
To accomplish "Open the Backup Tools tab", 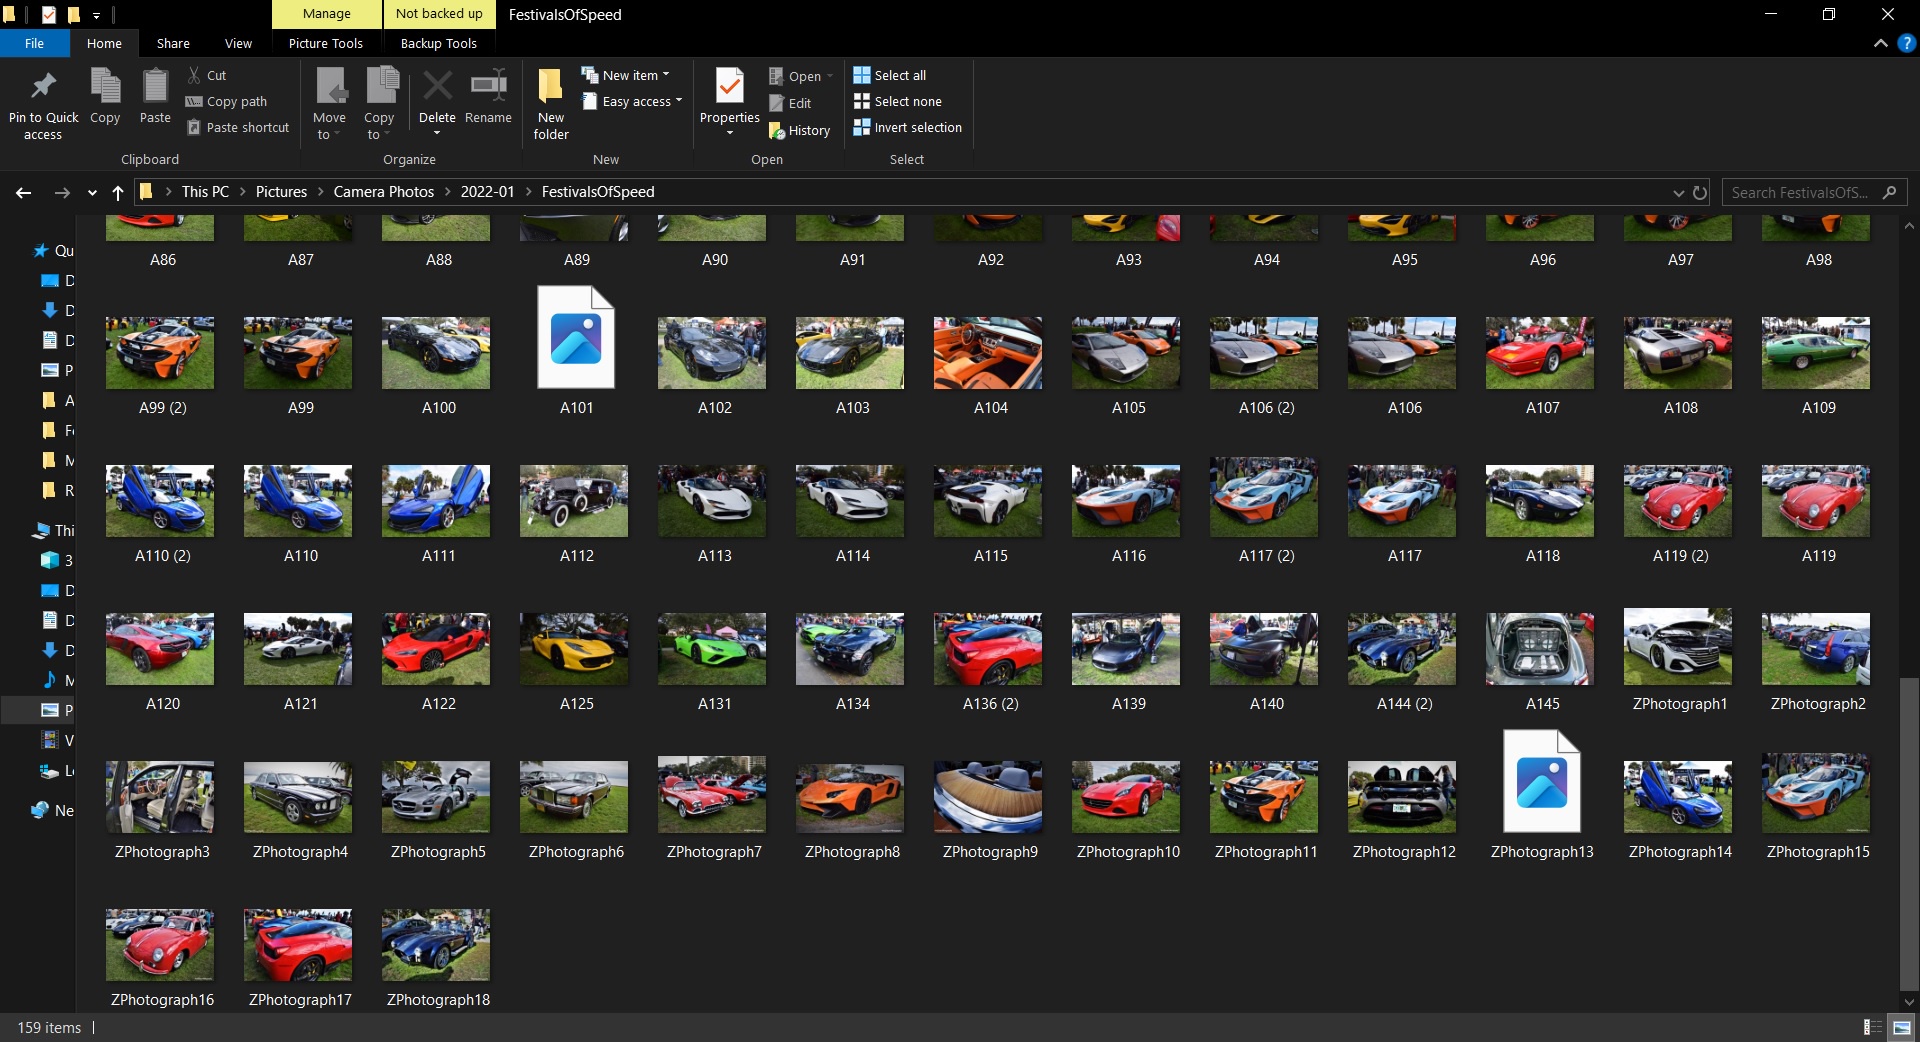I will click(x=439, y=43).
